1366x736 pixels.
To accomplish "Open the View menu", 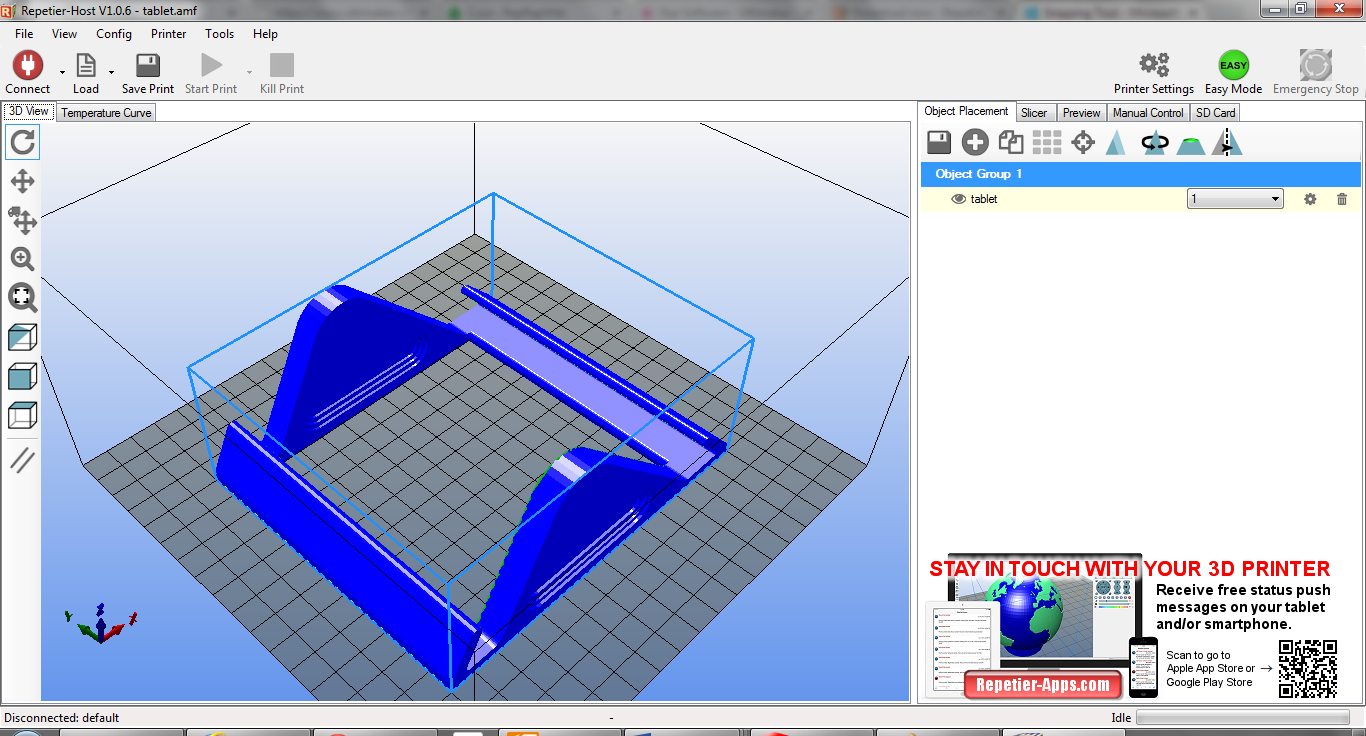I will 64,34.
